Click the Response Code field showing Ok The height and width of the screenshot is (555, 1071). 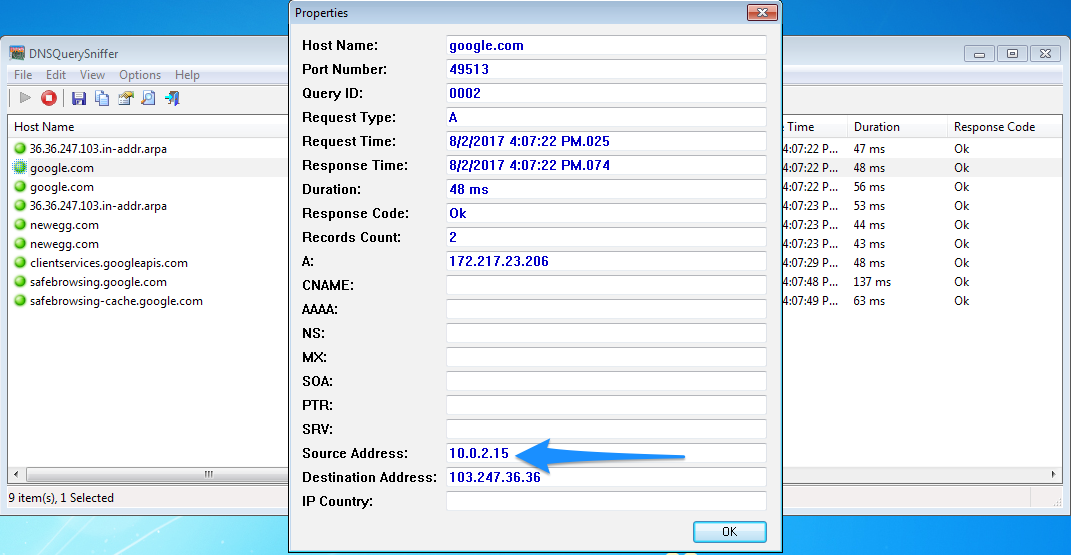click(x=606, y=213)
